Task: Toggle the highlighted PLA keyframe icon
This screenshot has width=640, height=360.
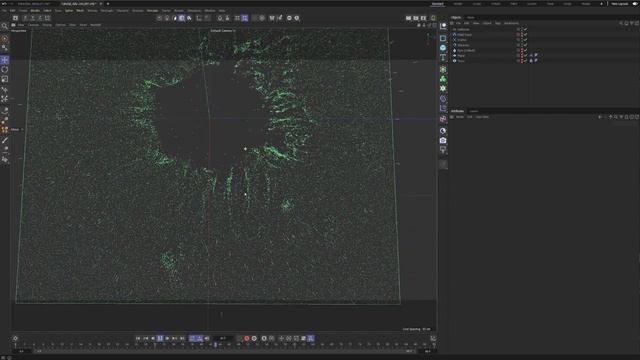Action: (311, 338)
